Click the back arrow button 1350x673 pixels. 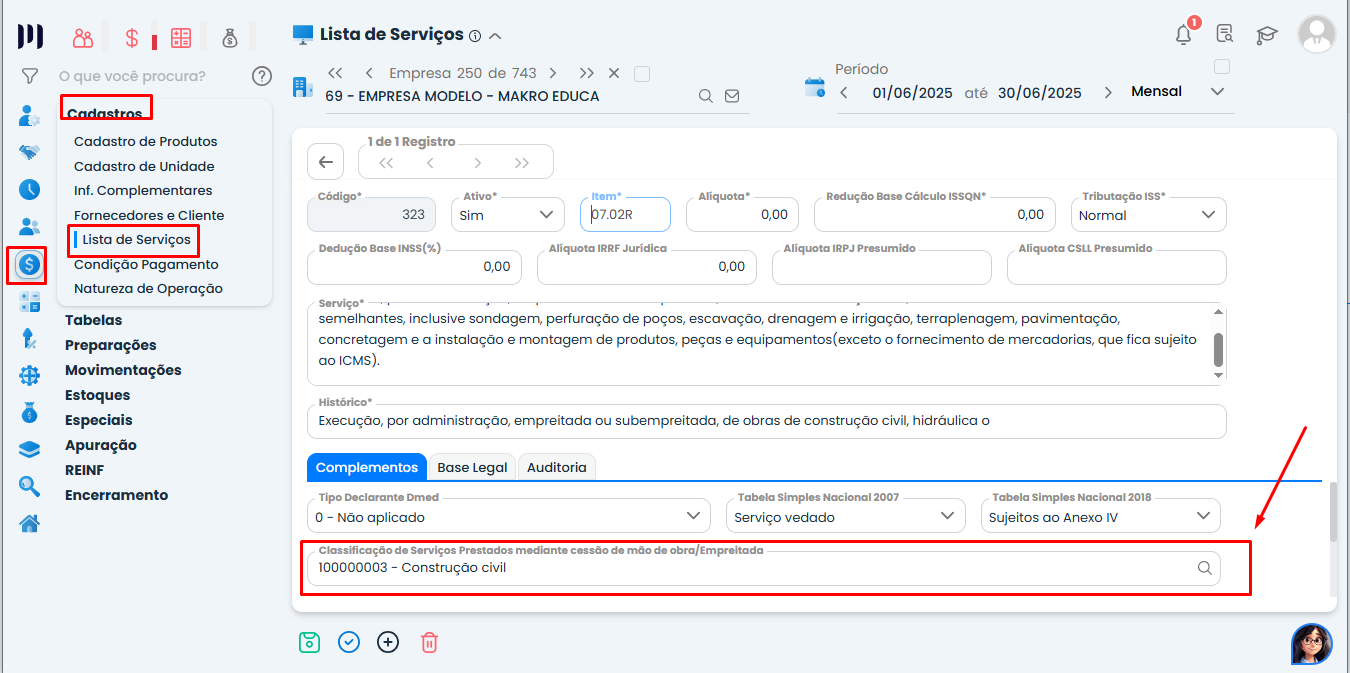point(325,162)
